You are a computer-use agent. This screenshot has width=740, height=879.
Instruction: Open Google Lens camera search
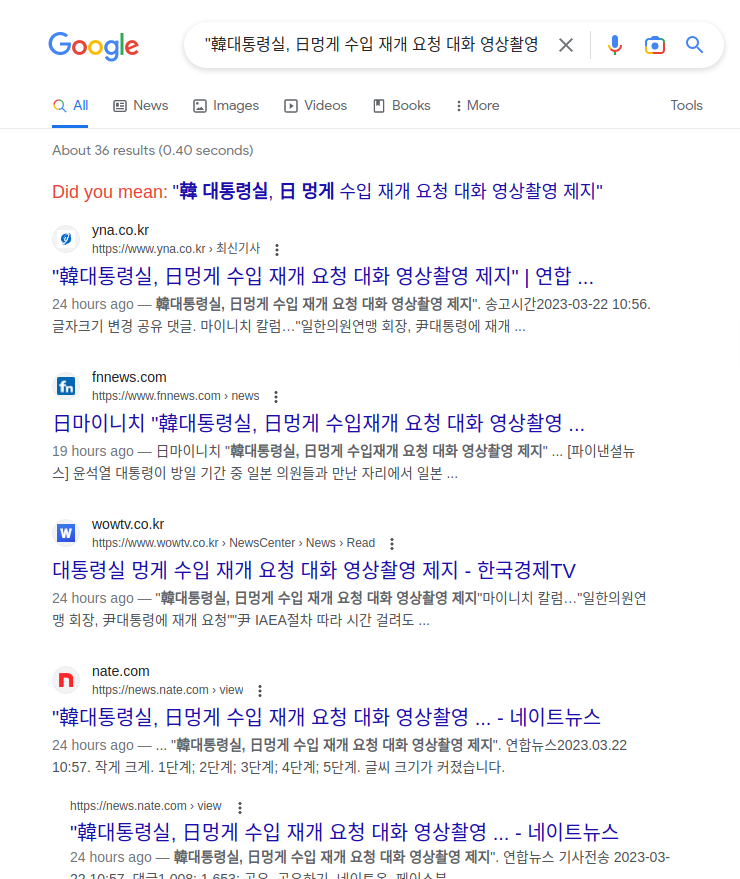pyautogui.click(x=655, y=45)
